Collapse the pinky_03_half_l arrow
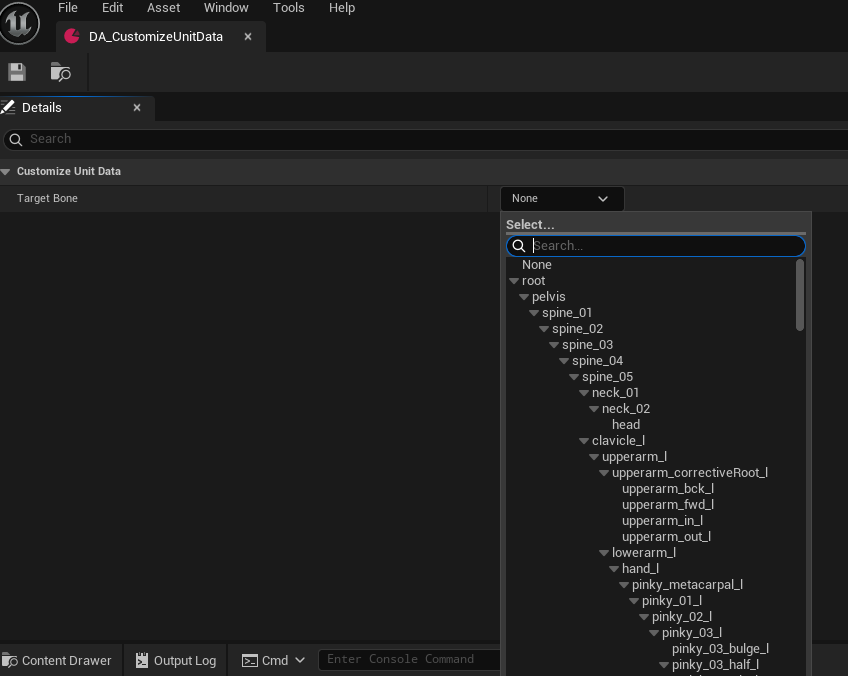This screenshot has height=676, width=848. click(664, 665)
